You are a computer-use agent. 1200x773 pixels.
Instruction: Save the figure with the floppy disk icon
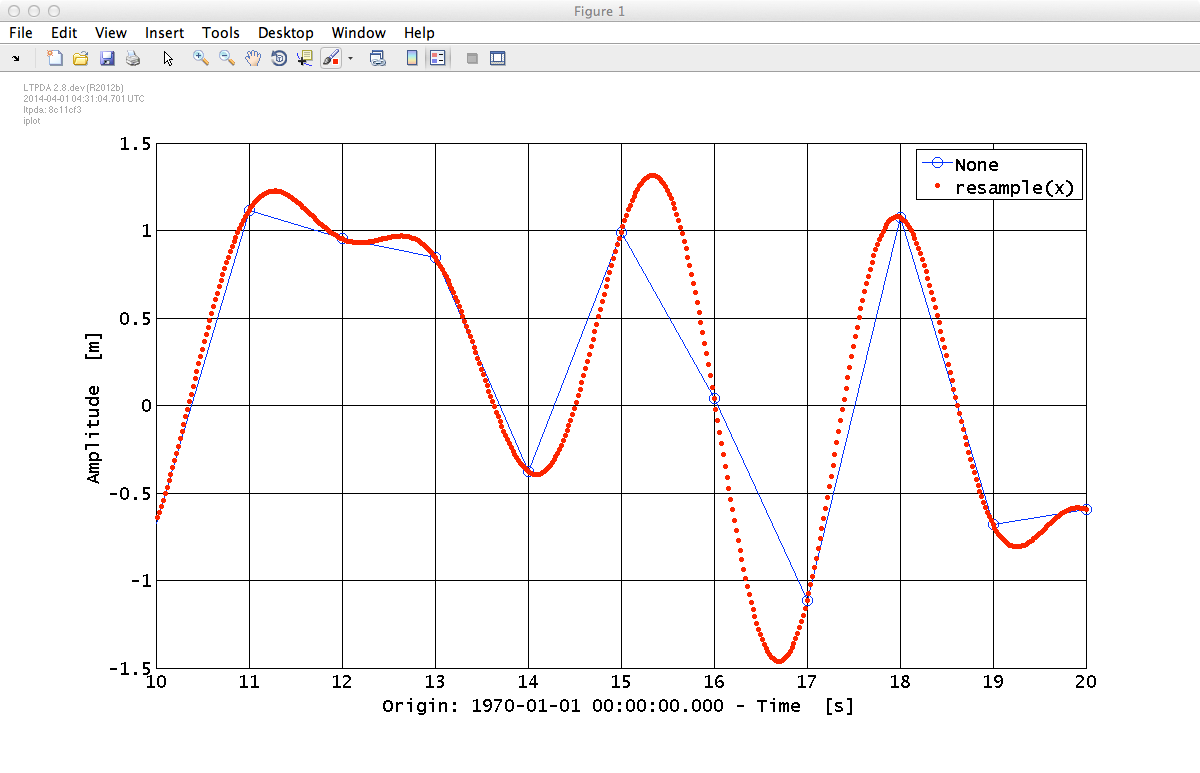pyautogui.click(x=107, y=59)
